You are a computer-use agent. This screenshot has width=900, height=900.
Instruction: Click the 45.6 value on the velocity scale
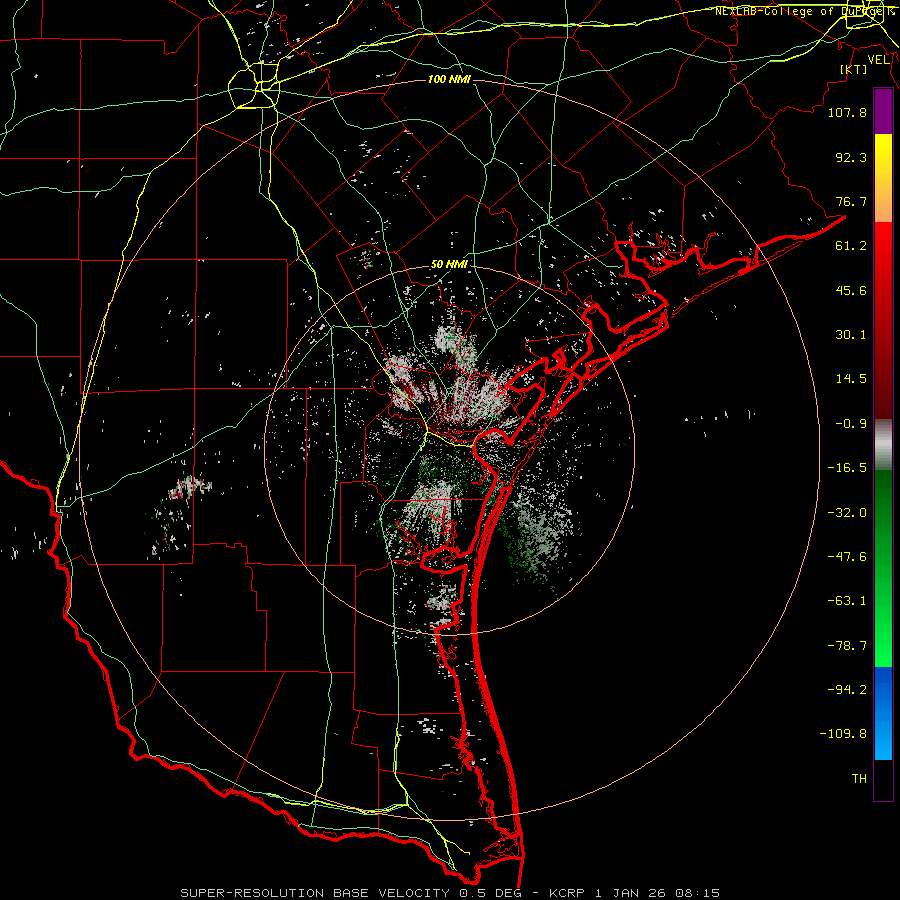[851, 290]
